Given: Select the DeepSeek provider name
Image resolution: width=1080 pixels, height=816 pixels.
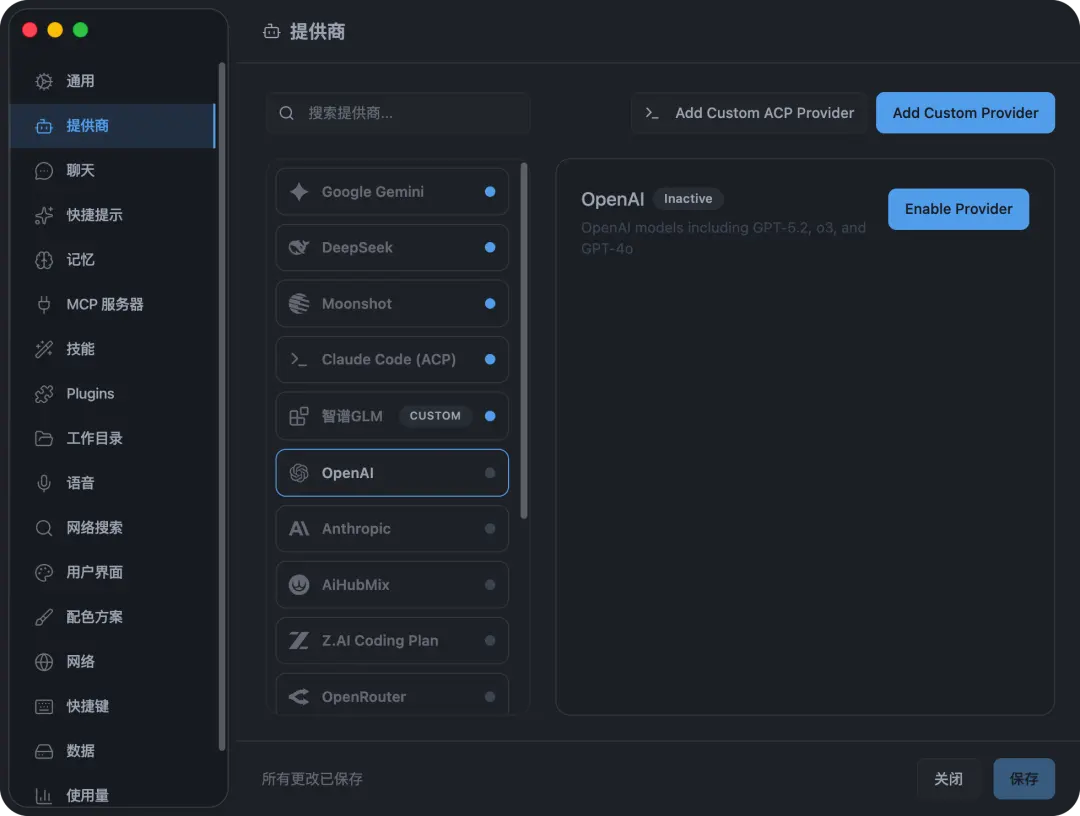Looking at the screenshot, I should tap(357, 247).
